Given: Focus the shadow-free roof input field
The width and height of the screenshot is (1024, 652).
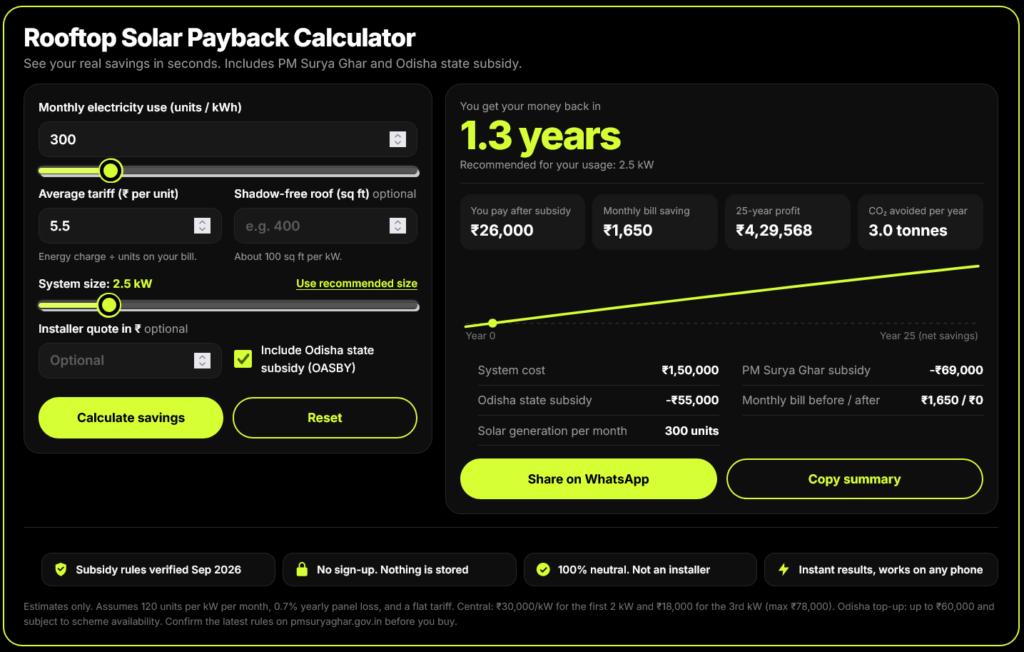Looking at the screenshot, I should pos(325,225).
